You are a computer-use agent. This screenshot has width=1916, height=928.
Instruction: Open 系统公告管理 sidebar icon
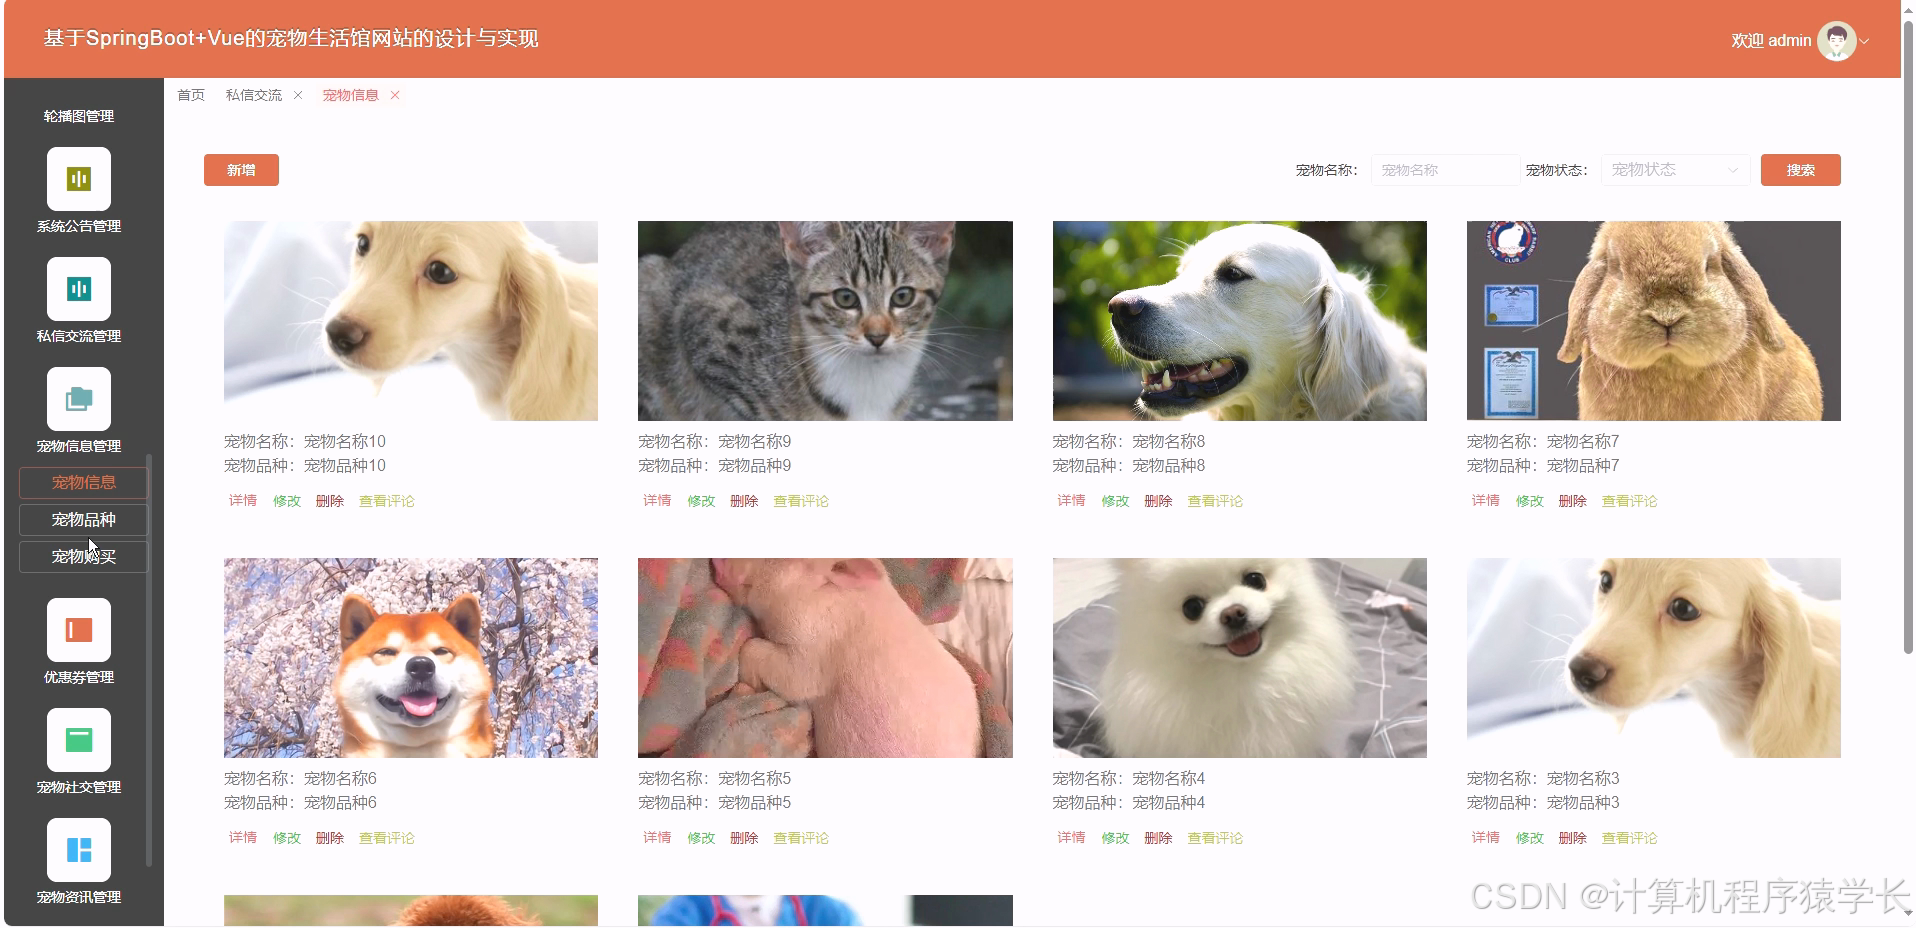pos(79,179)
